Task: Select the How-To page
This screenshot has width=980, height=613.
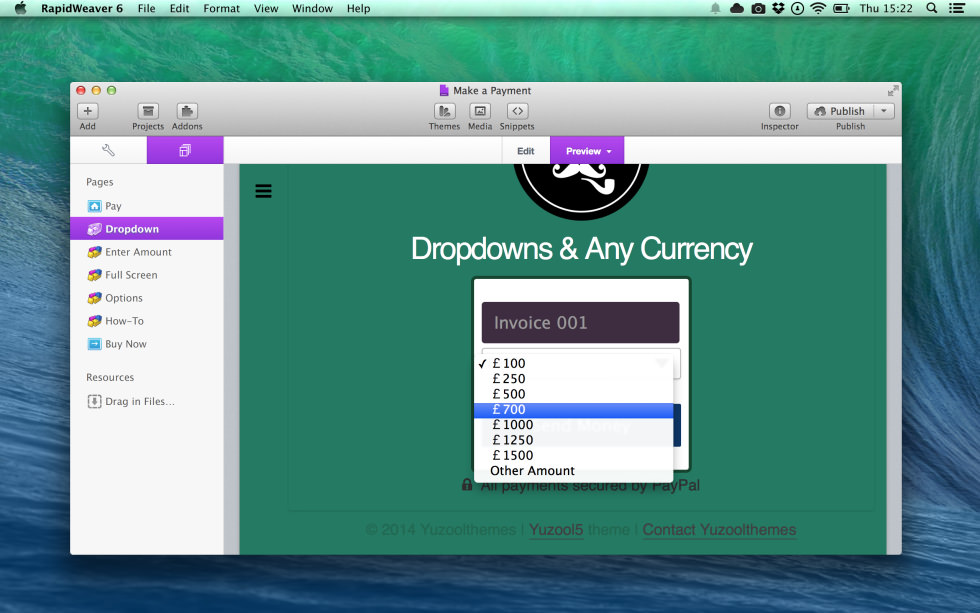Action: pyautogui.click(x=147, y=321)
